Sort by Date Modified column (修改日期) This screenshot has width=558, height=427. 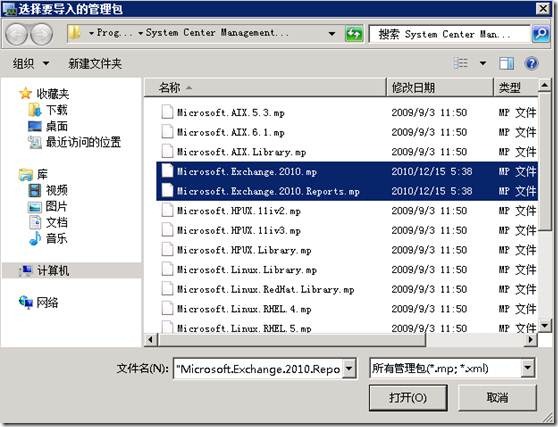(440, 87)
